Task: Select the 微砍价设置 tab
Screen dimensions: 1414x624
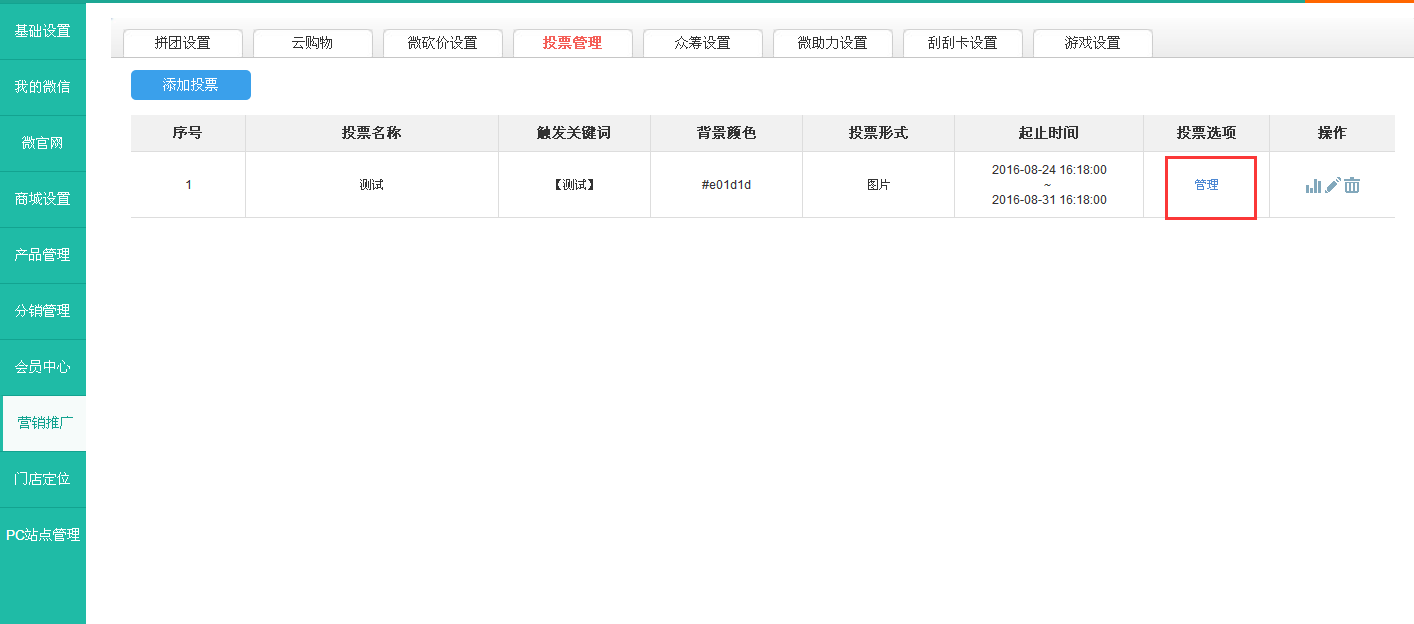Action: point(442,43)
